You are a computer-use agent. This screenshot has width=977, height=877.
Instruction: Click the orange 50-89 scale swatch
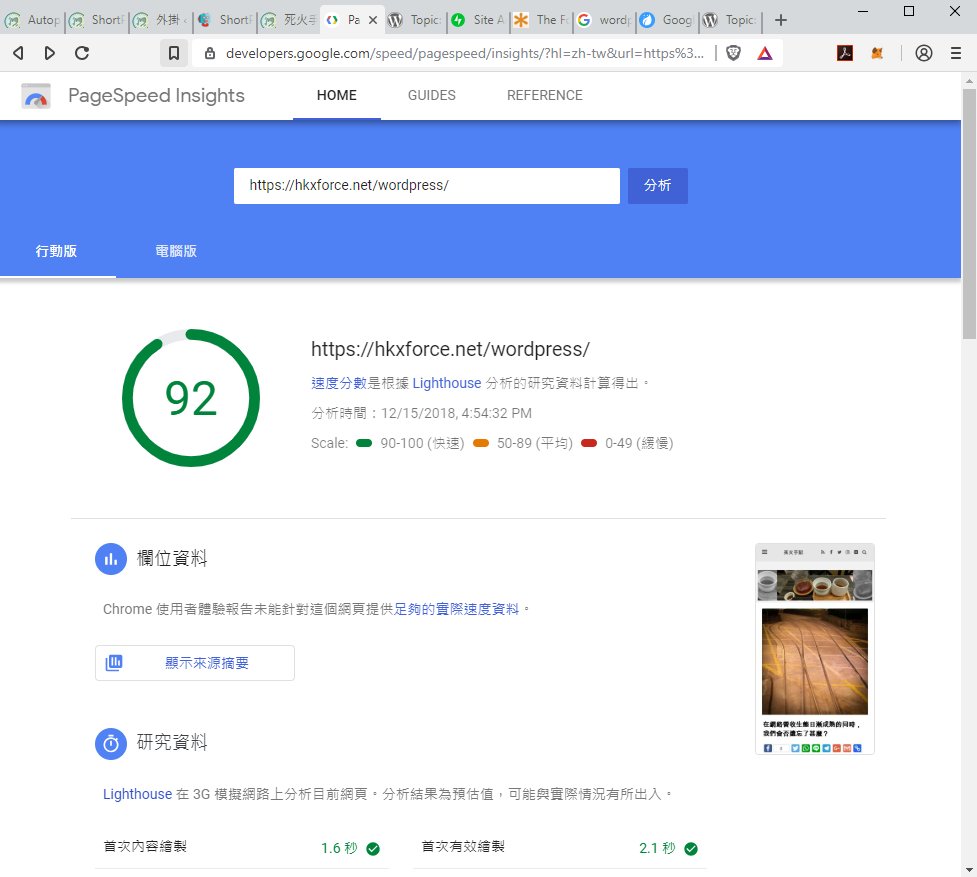[481, 443]
